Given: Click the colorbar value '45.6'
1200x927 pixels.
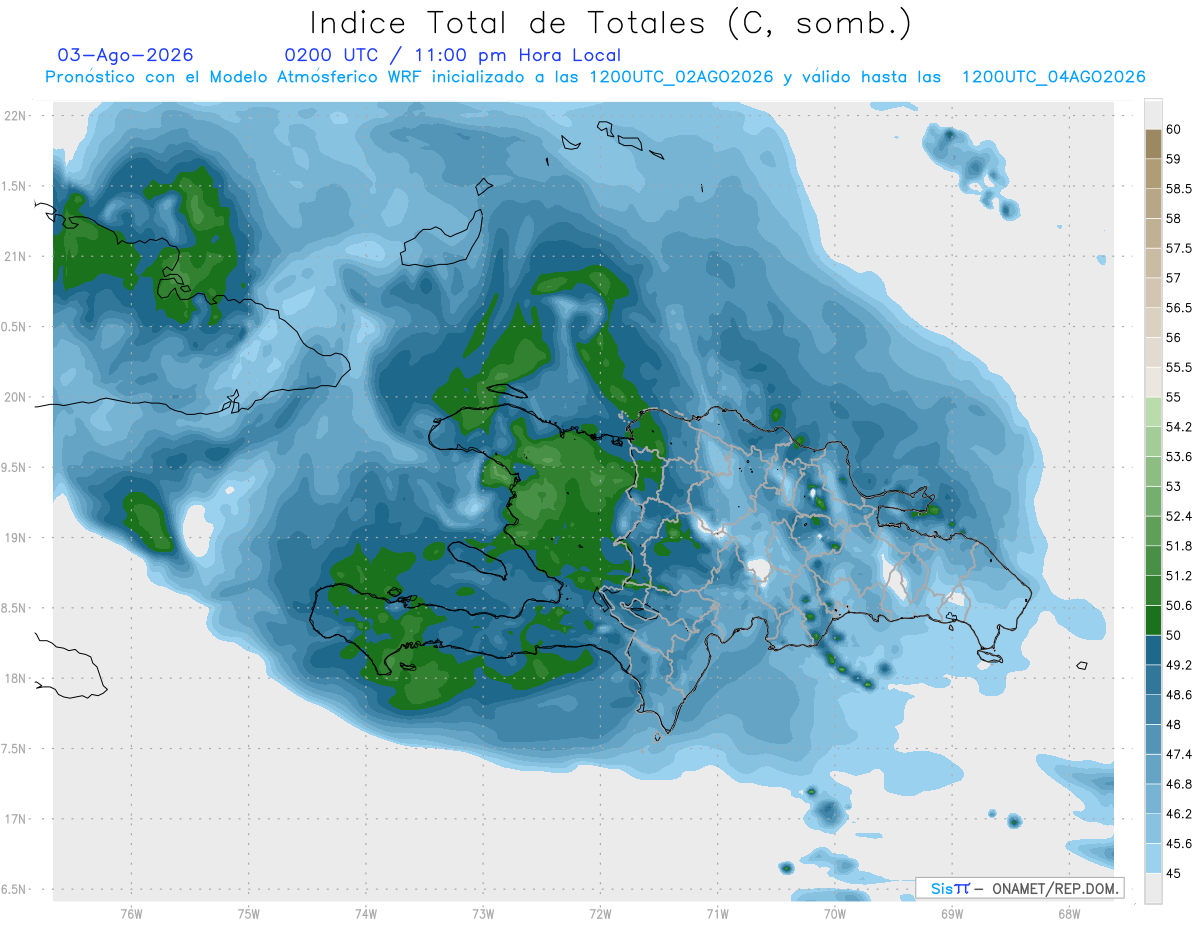Looking at the screenshot, I should (x=1179, y=844).
